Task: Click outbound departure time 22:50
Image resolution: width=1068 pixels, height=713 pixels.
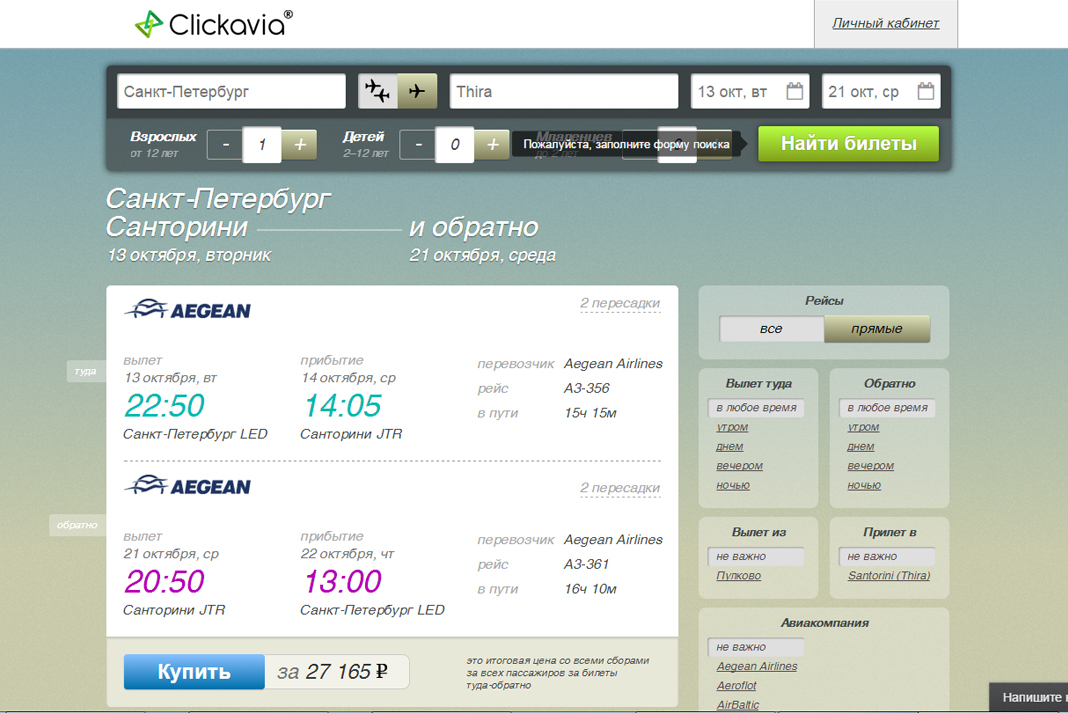Action: [164, 405]
